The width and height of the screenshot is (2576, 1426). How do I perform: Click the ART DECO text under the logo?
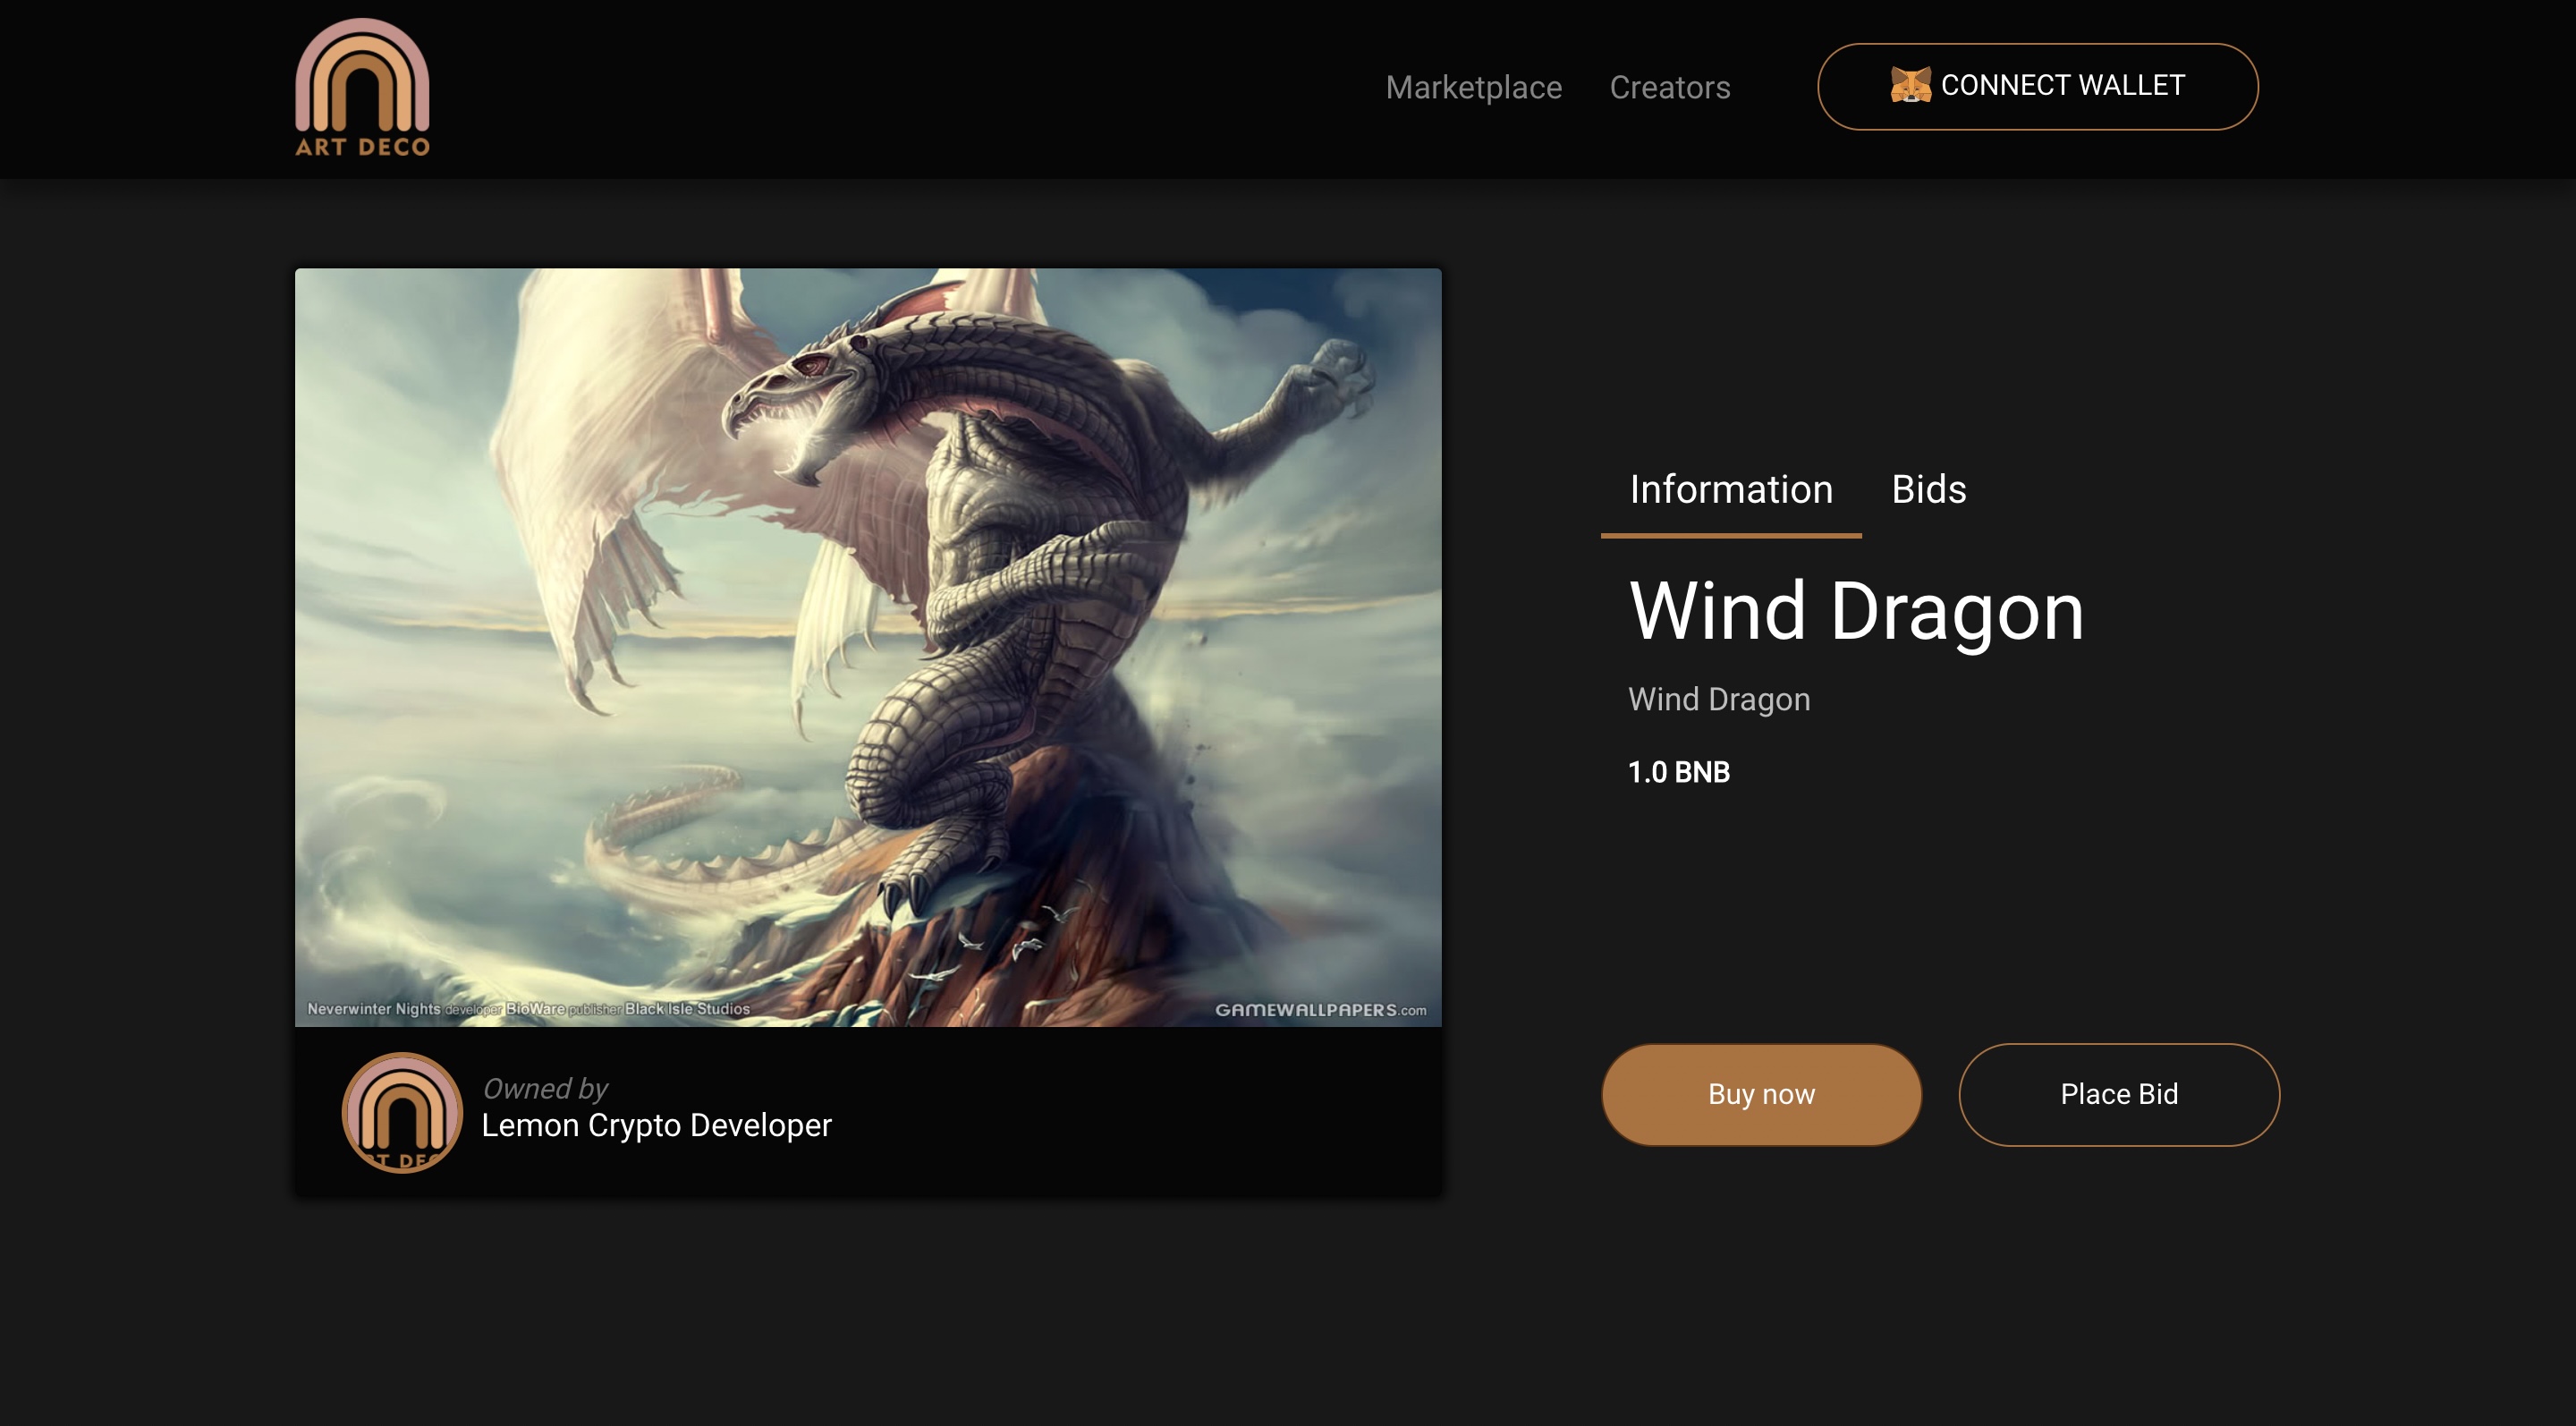pyautogui.click(x=362, y=147)
